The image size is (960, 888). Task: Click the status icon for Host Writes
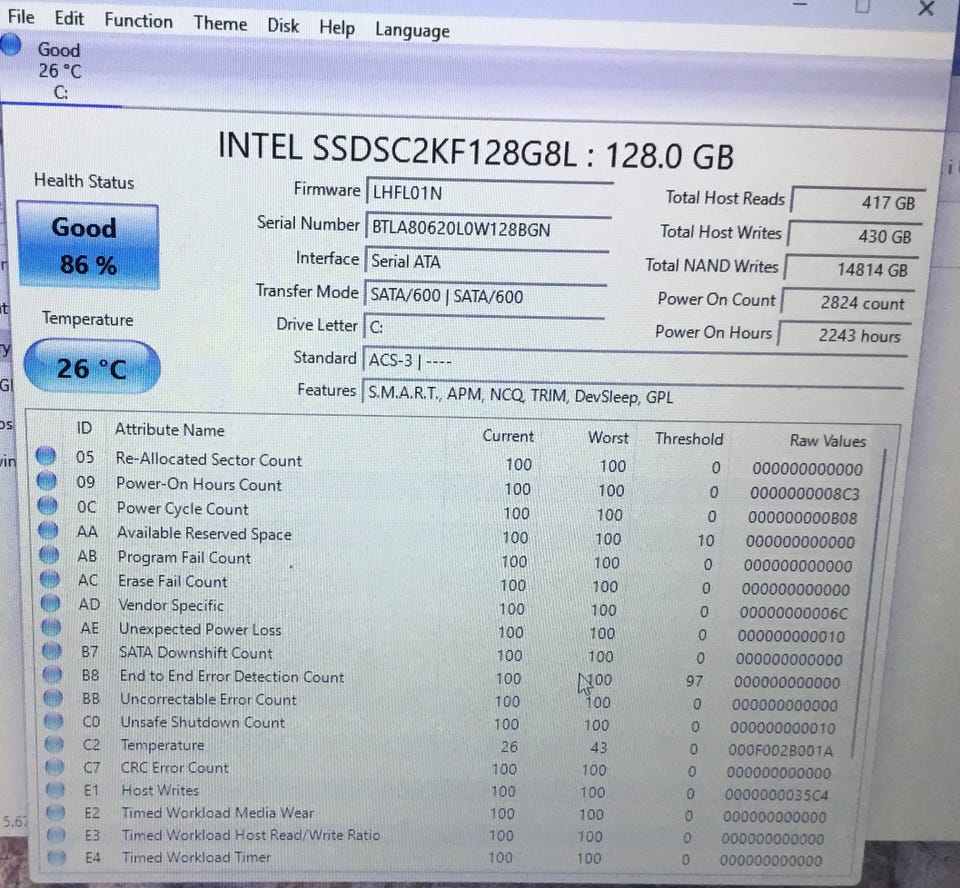56,789
